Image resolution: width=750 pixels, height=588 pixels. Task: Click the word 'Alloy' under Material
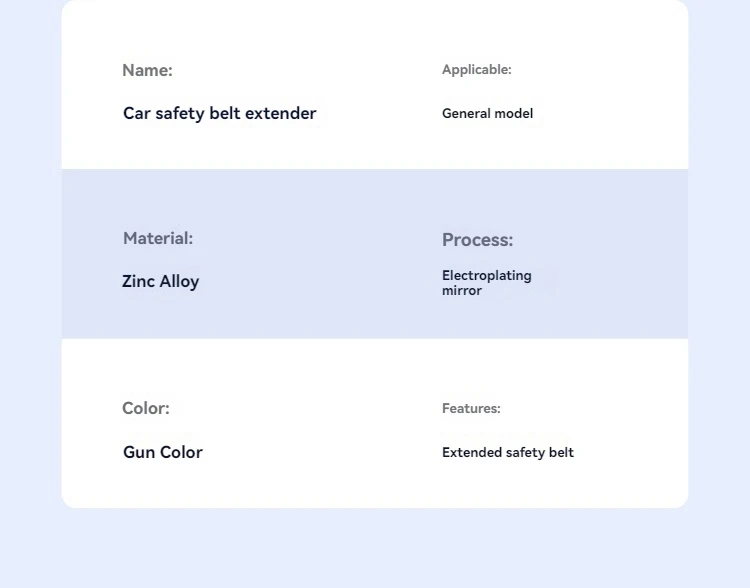(x=179, y=282)
